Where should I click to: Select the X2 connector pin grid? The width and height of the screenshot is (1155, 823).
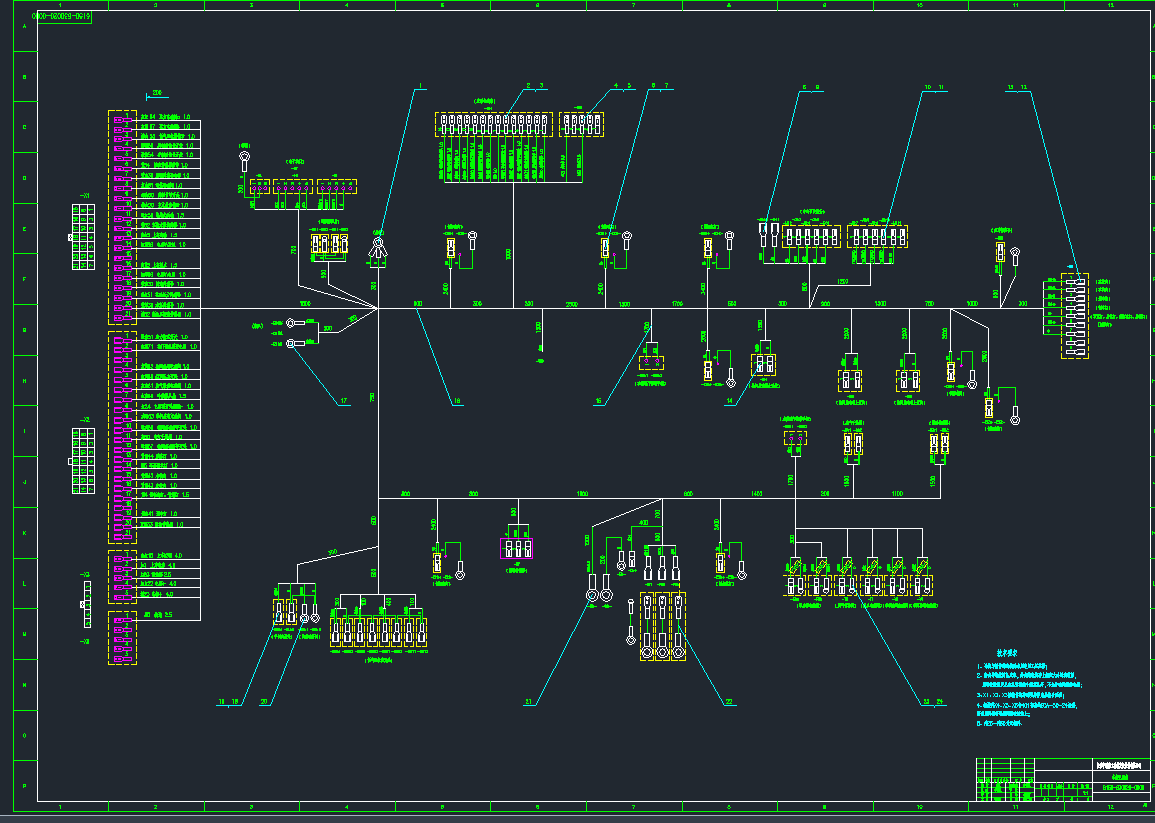82,461
